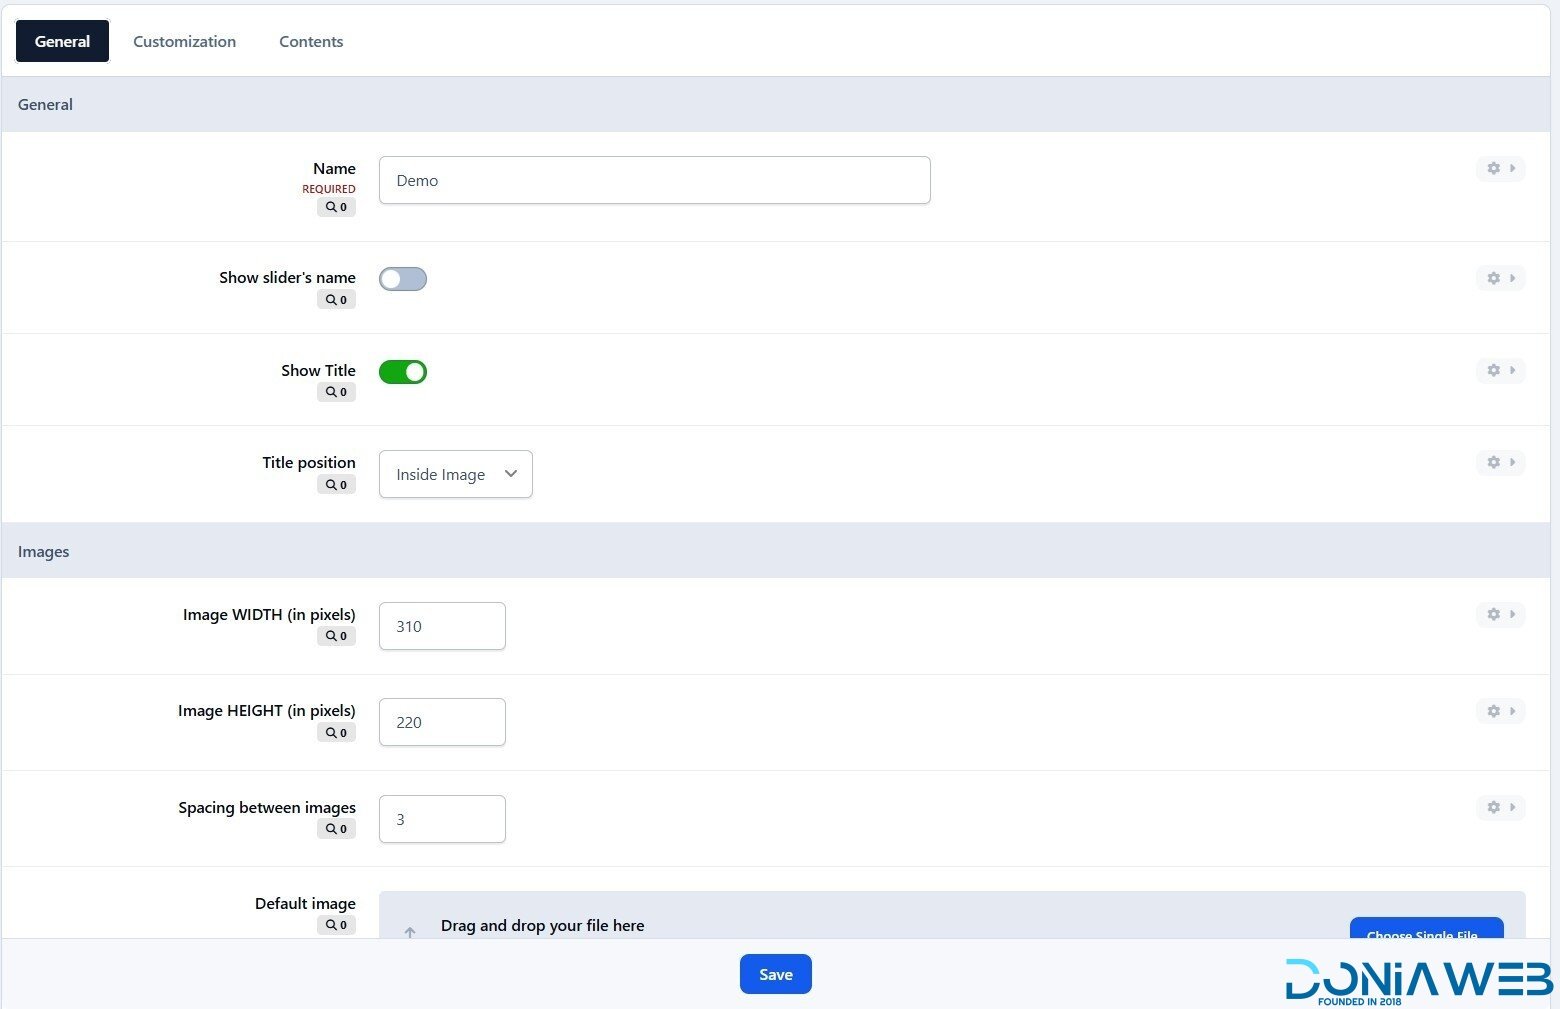The width and height of the screenshot is (1560, 1009).
Task: Click the gear icon beside Image HEIGHT
Action: [1499, 711]
